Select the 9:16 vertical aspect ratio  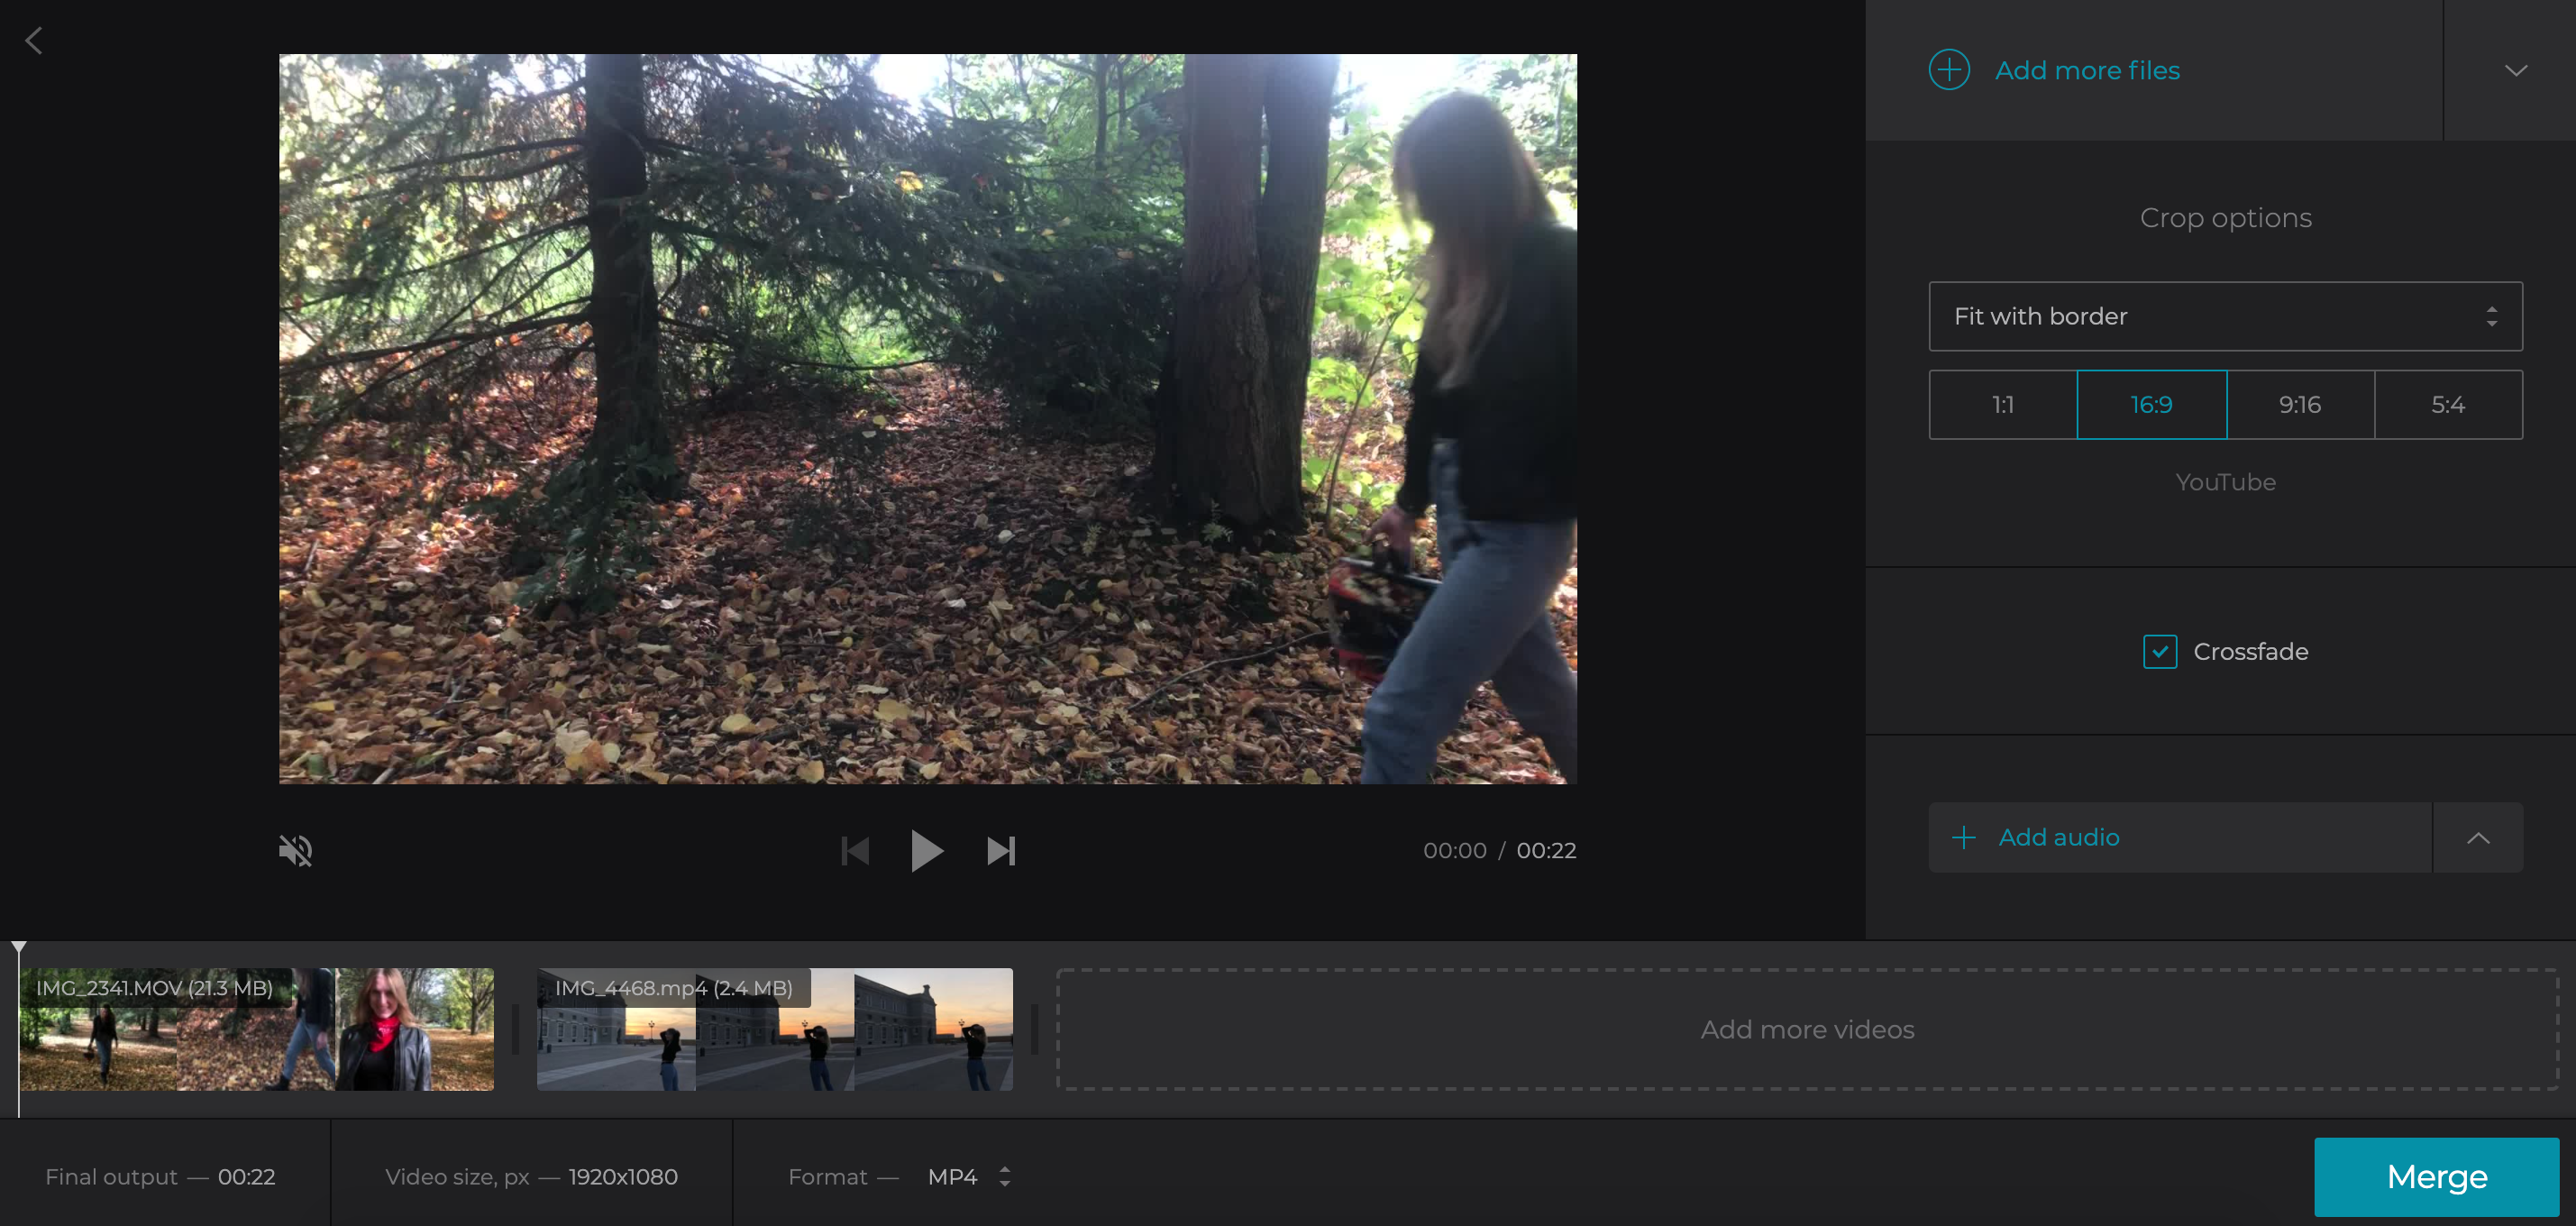click(x=2301, y=404)
